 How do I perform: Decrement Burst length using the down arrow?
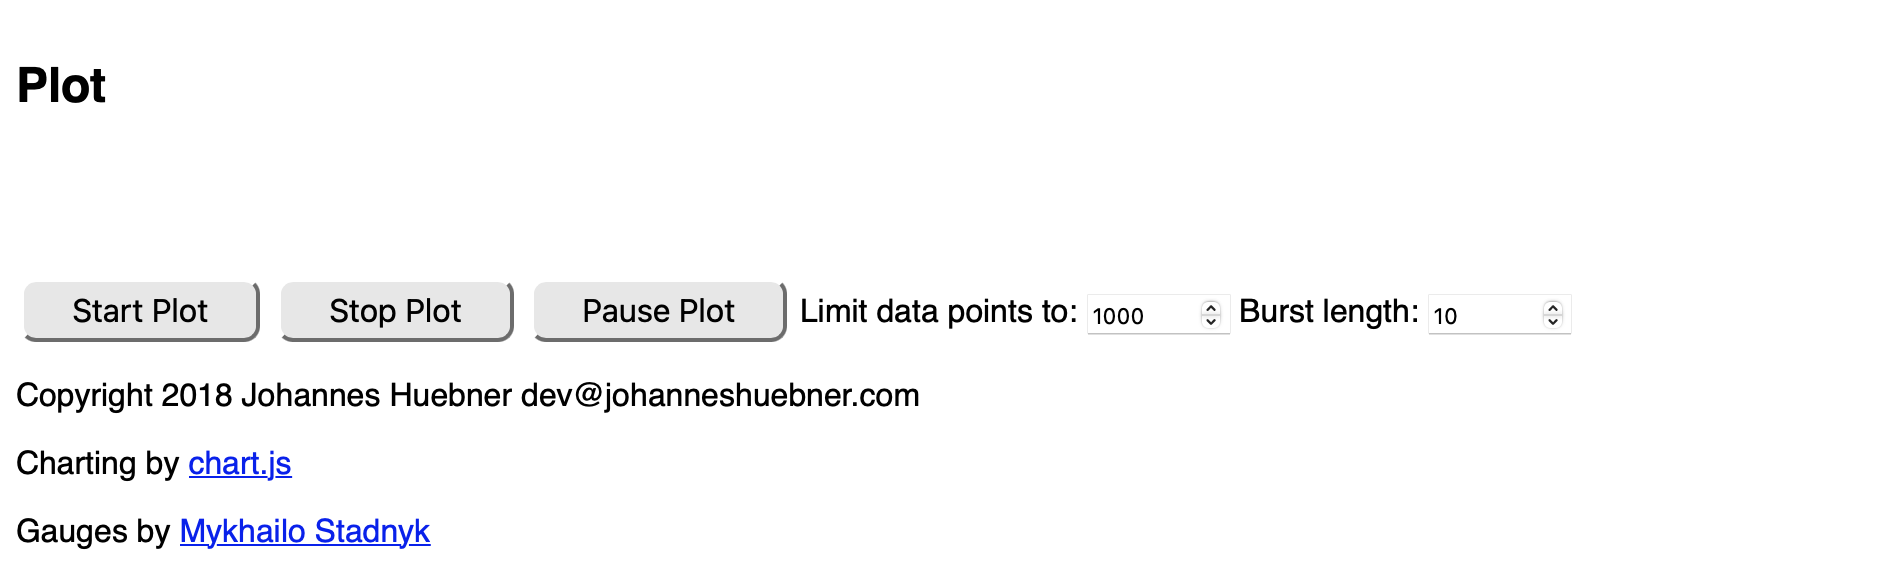pos(1553,321)
